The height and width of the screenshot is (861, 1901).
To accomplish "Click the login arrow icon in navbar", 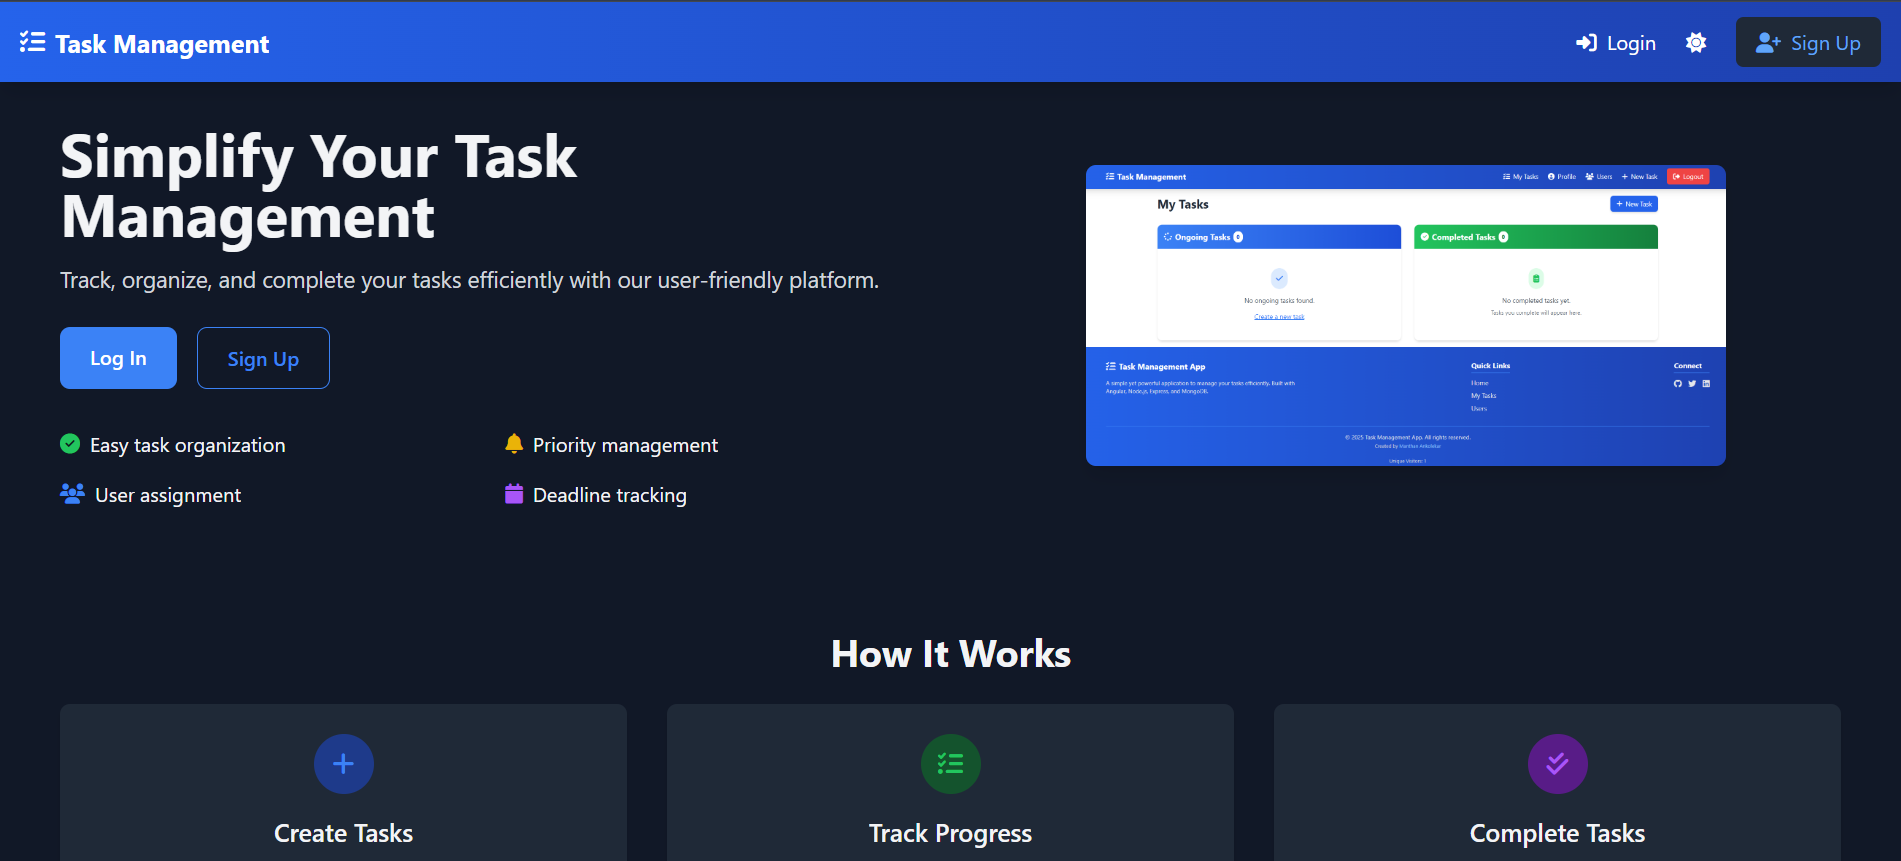I will point(1586,43).
